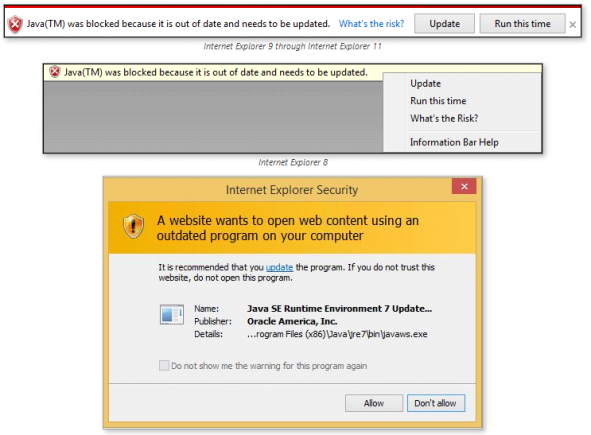
Task: Click the red blocked shield icon in the IE11 notification bar
Action: pos(15,25)
